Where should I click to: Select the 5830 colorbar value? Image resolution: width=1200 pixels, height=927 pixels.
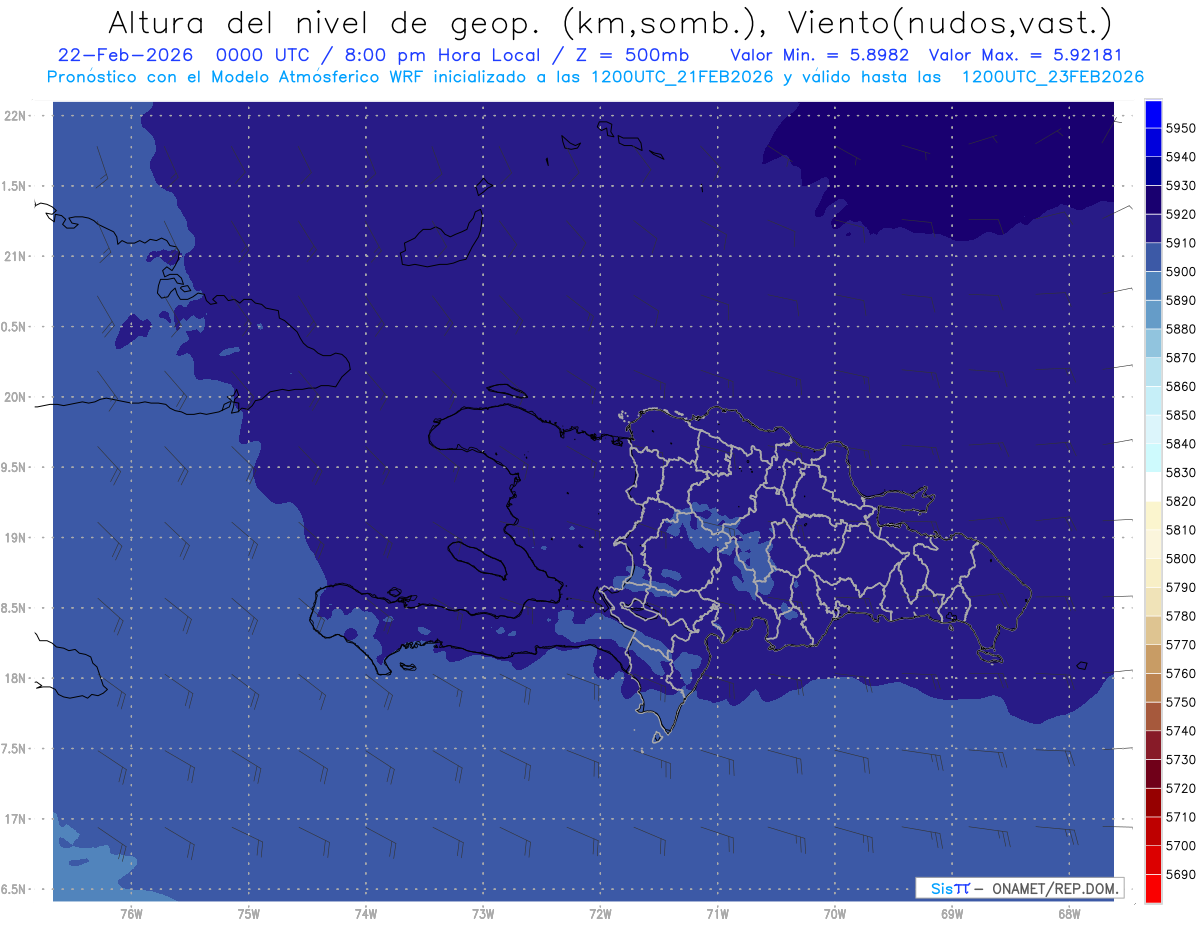coord(1181,473)
